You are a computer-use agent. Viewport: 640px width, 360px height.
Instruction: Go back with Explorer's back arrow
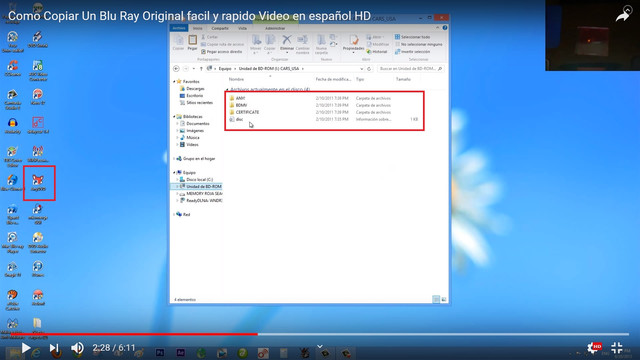(176, 69)
